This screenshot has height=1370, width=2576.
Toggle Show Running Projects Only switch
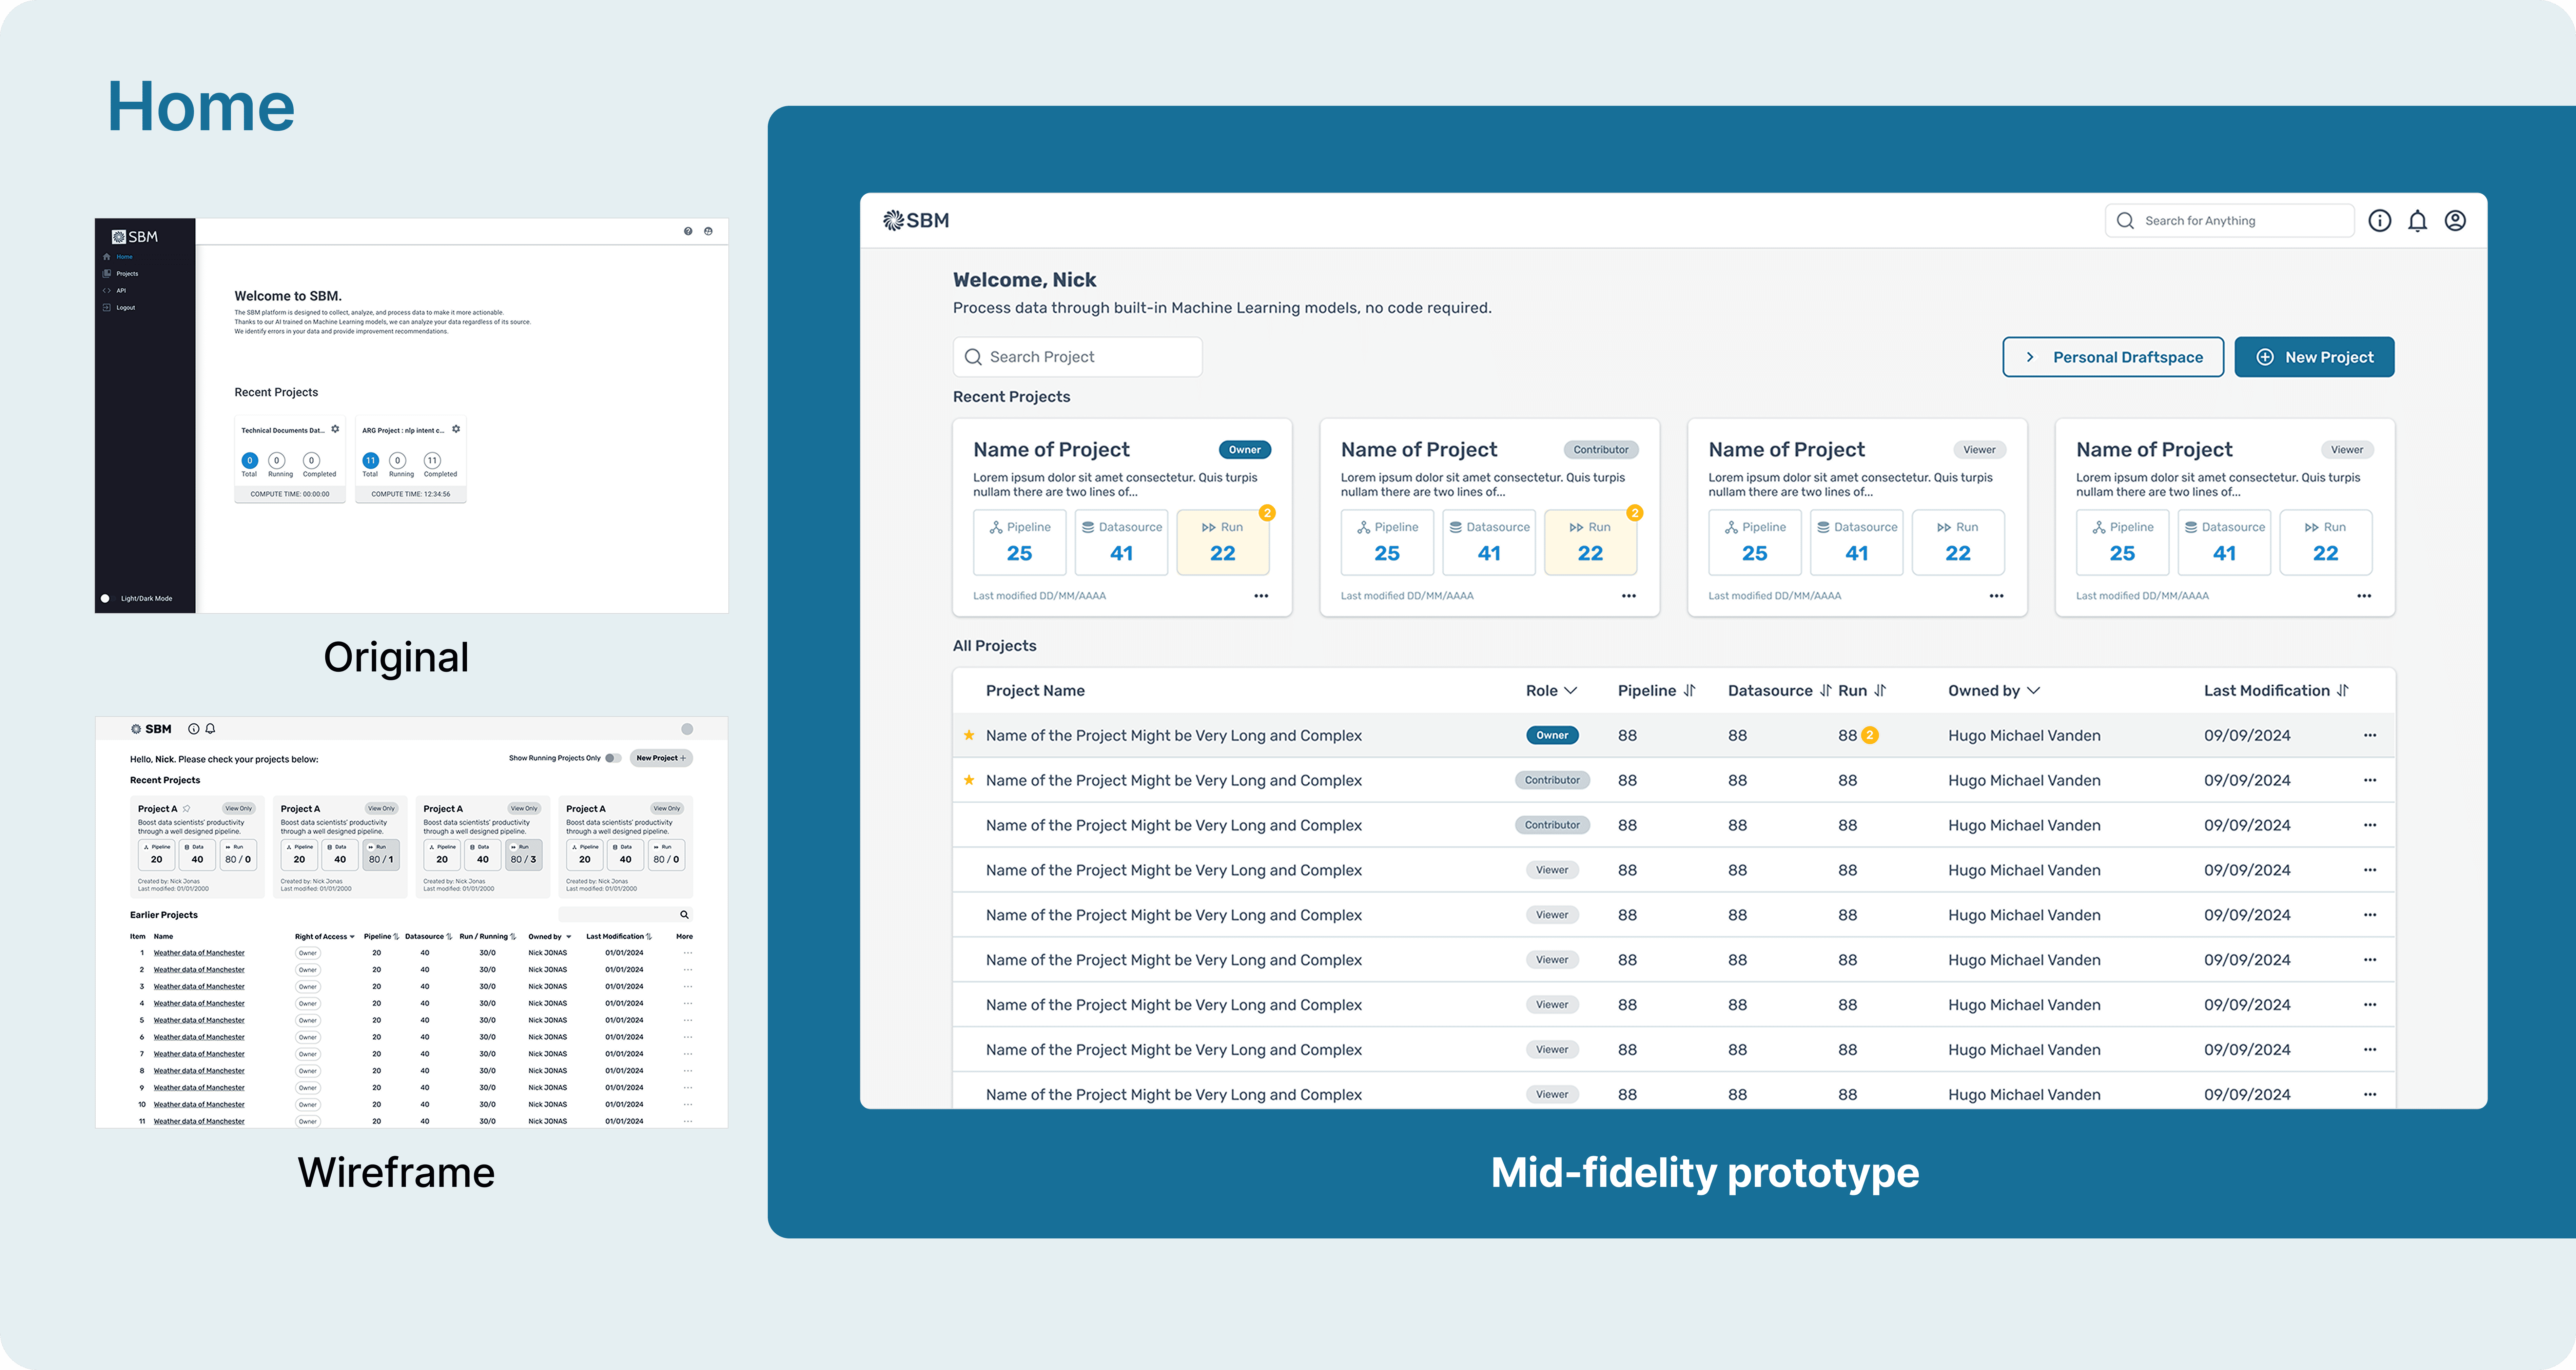pyautogui.click(x=613, y=758)
